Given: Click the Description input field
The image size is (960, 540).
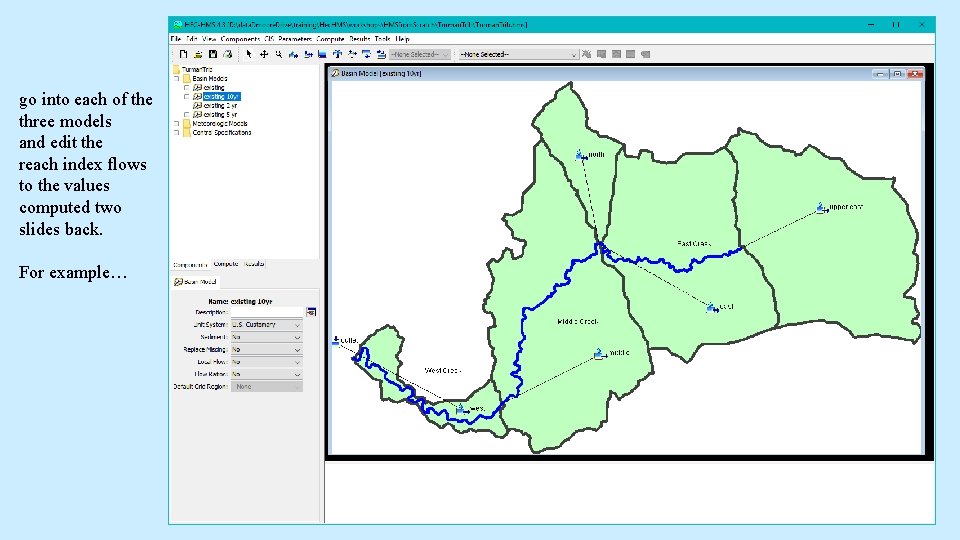Looking at the screenshot, I should click(267, 312).
